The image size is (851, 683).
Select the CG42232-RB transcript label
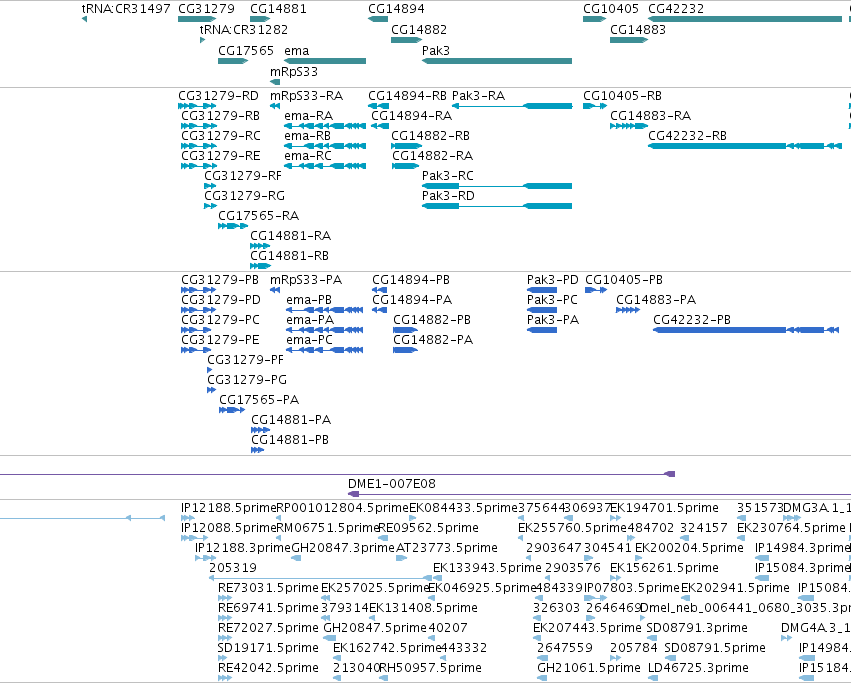tap(687, 136)
